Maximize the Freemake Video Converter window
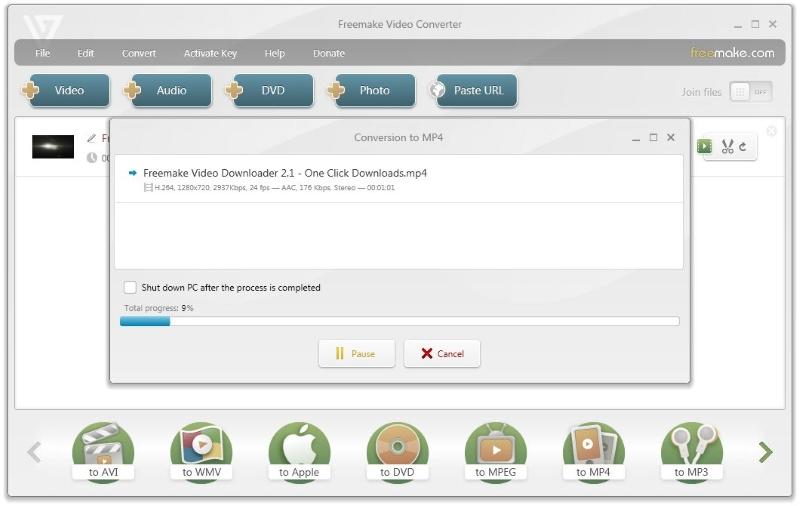This screenshot has height=506, width=800. point(755,24)
